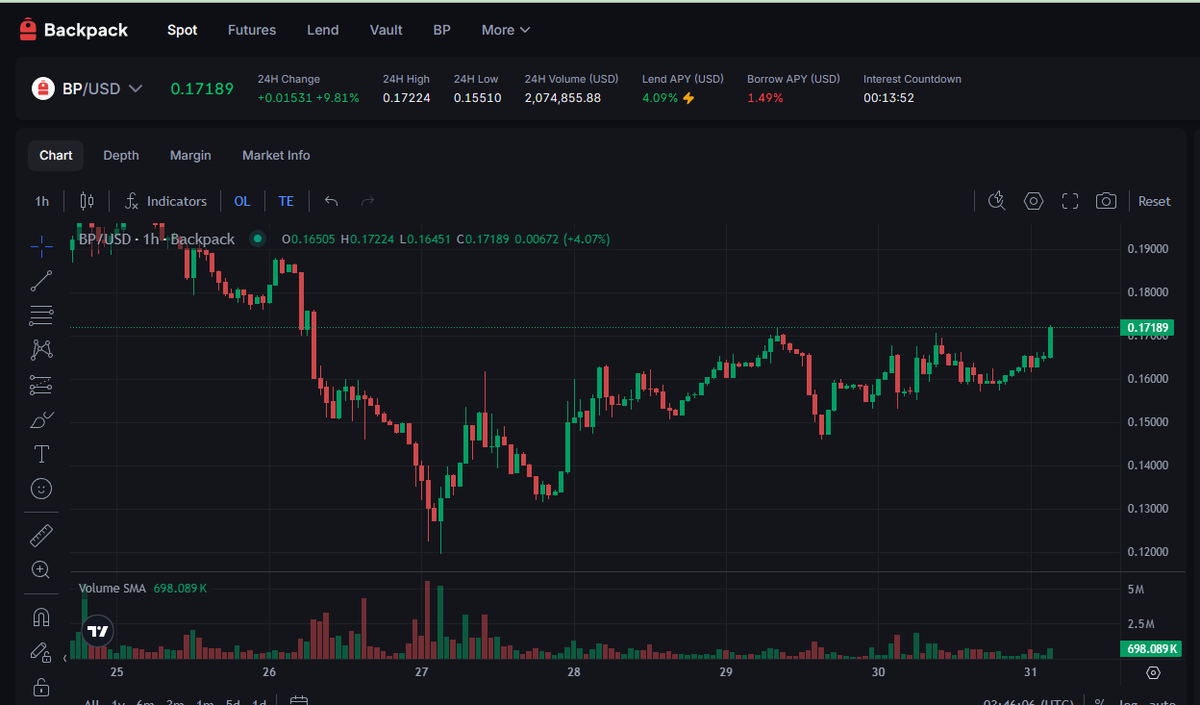This screenshot has width=1200, height=705.
Task: Toggle magnet mode for drawings
Action: pyautogui.click(x=41, y=617)
